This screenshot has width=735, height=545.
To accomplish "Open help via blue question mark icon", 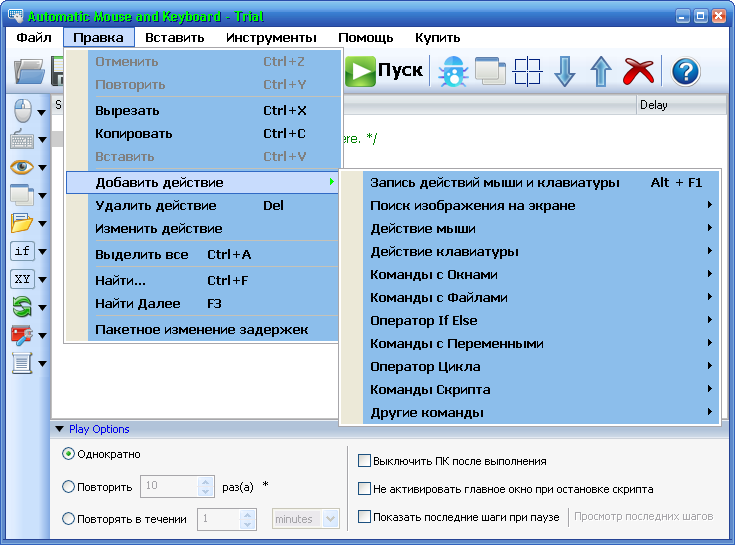I will point(686,72).
